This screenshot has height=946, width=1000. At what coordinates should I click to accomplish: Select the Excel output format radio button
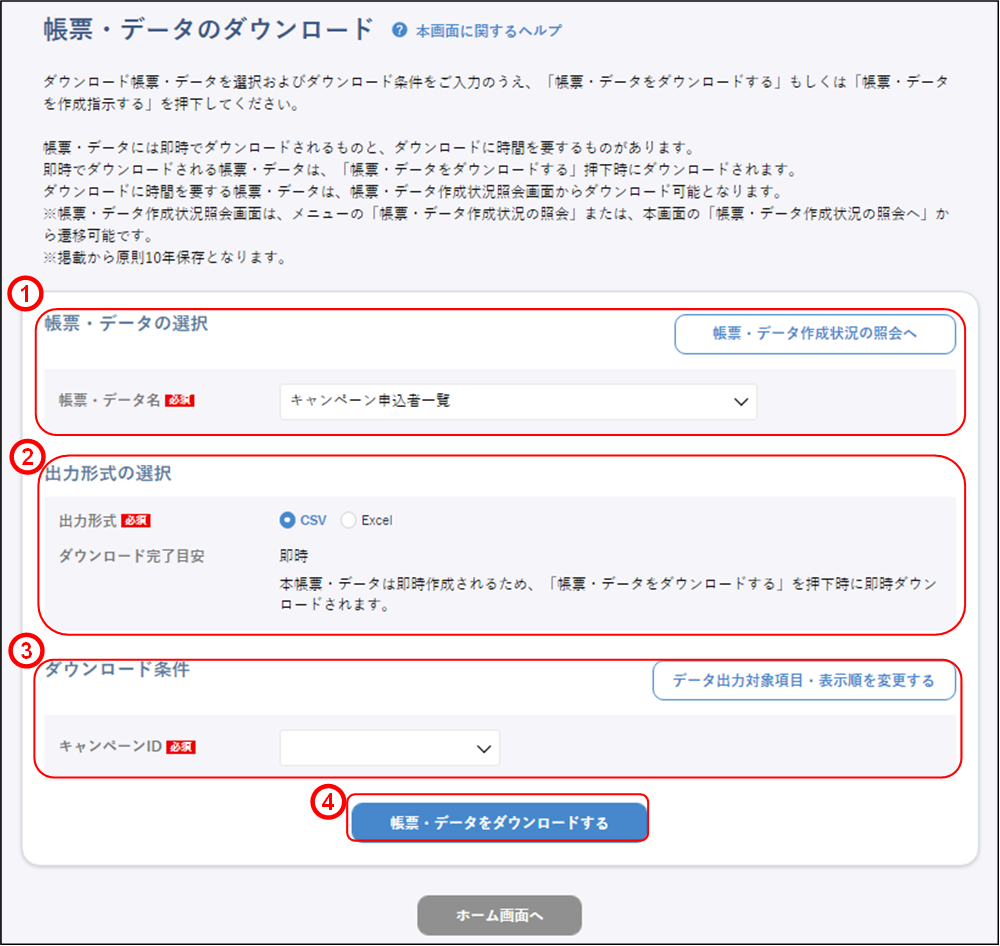click(x=349, y=520)
